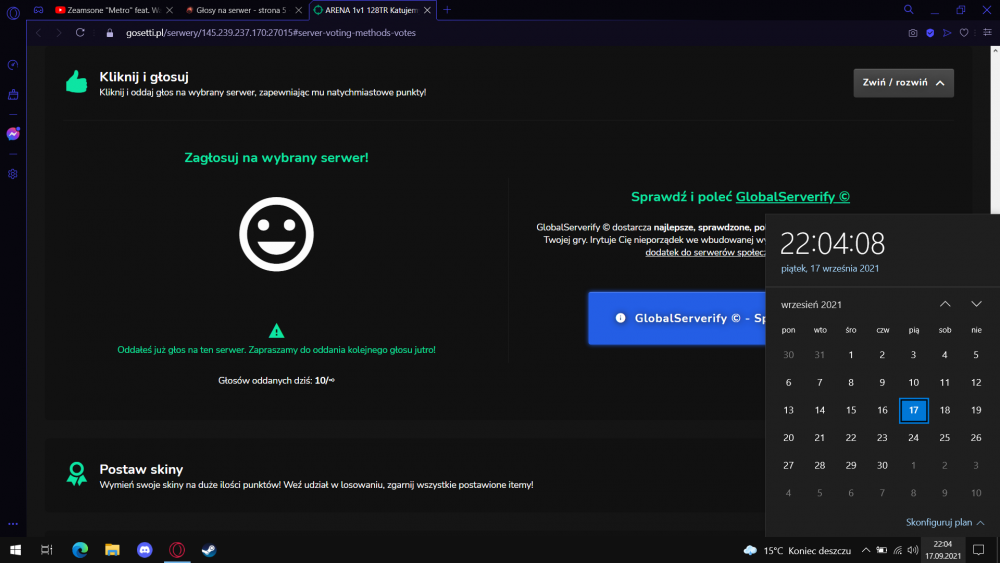The height and width of the screenshot is (563, 1000).
Task: Open Discord from the taskbar
Action: 145,550
